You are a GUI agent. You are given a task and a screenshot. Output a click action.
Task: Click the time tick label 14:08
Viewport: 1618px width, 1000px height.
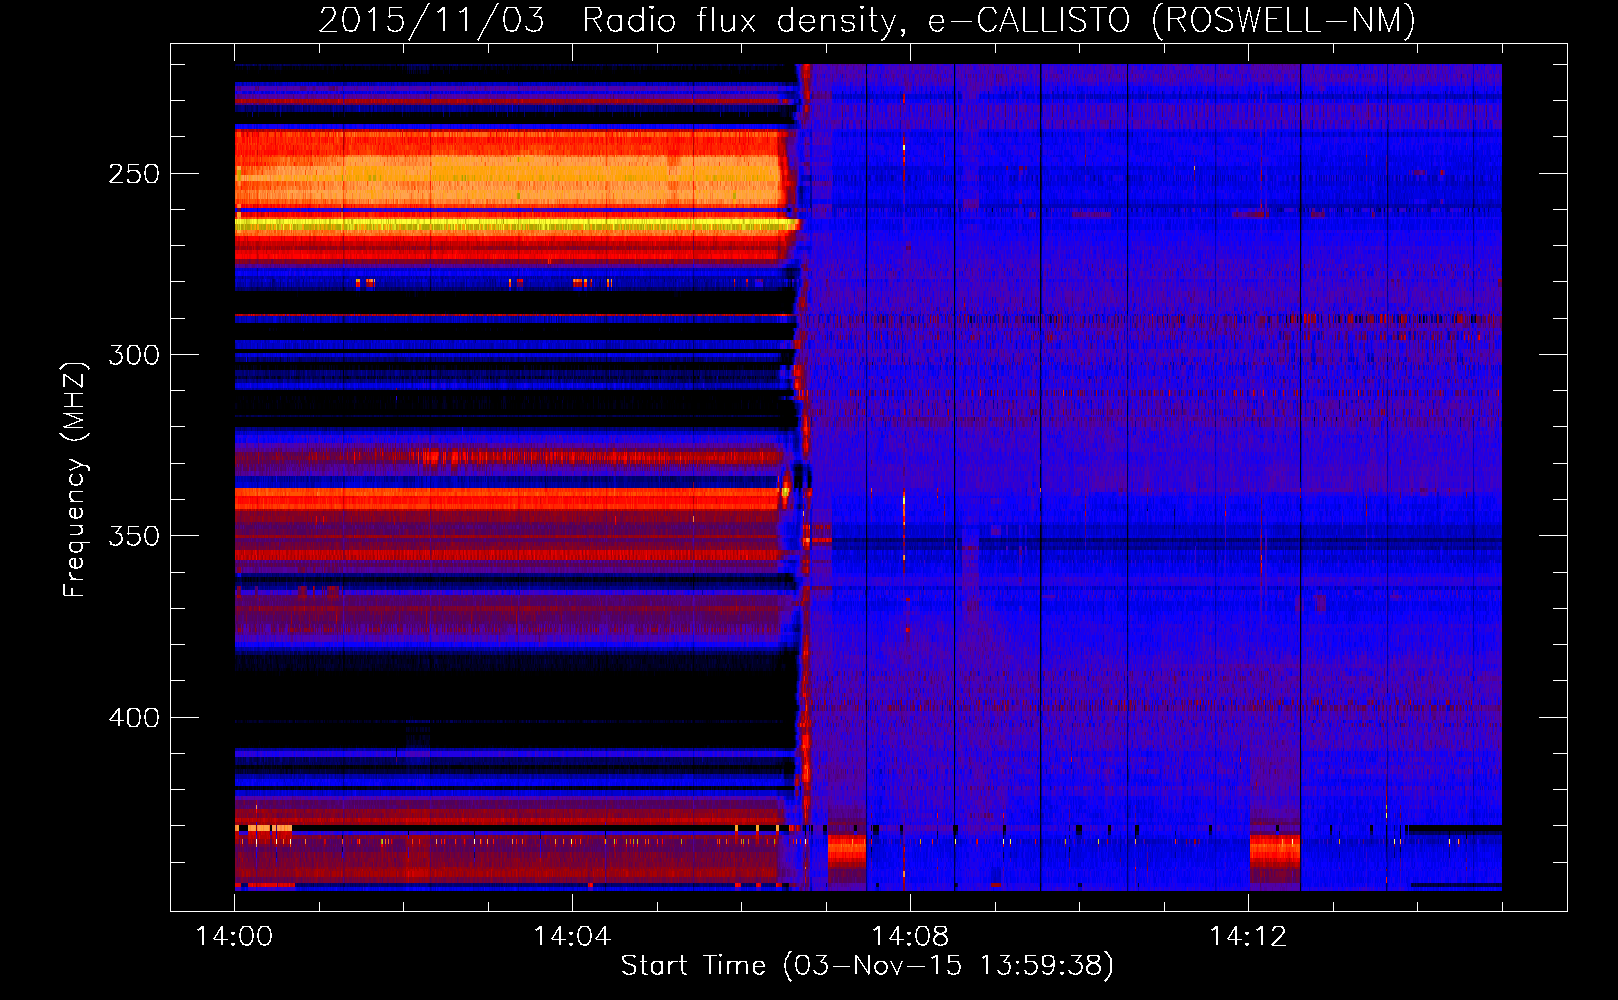tap(910, 936)
